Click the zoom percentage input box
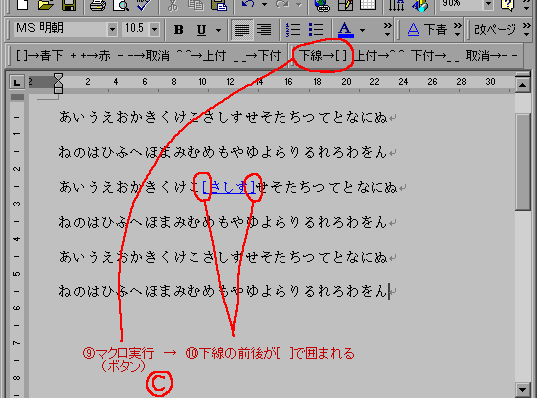This screenshot has width=537, height=398. (460, 4)
